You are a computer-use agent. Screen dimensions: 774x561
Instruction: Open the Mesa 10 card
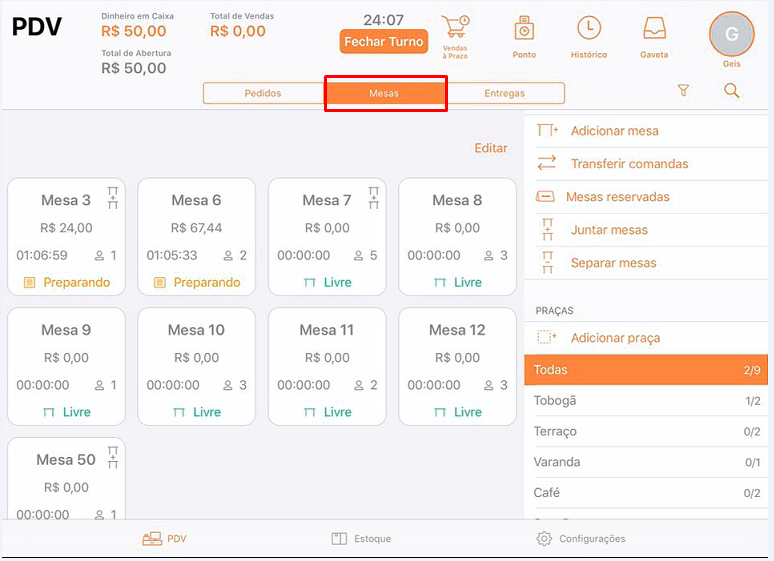(x=196, y=366)
